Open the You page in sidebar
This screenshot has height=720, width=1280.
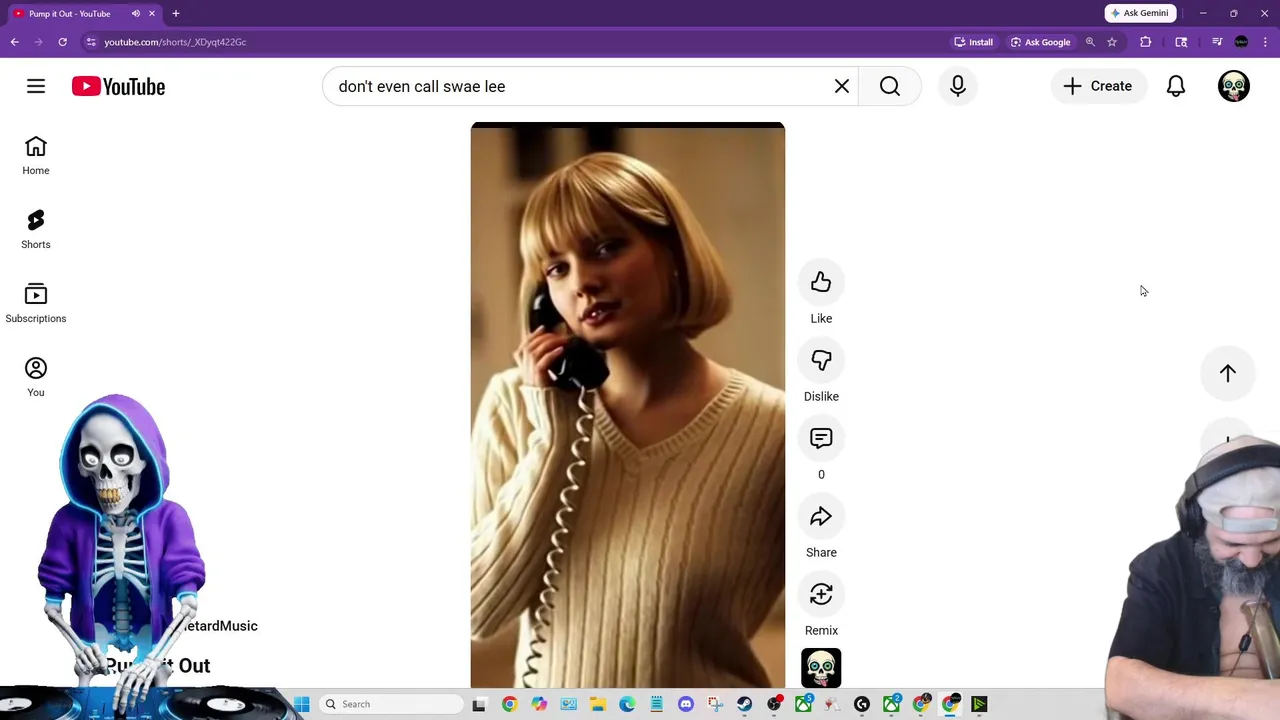[36, 378]
